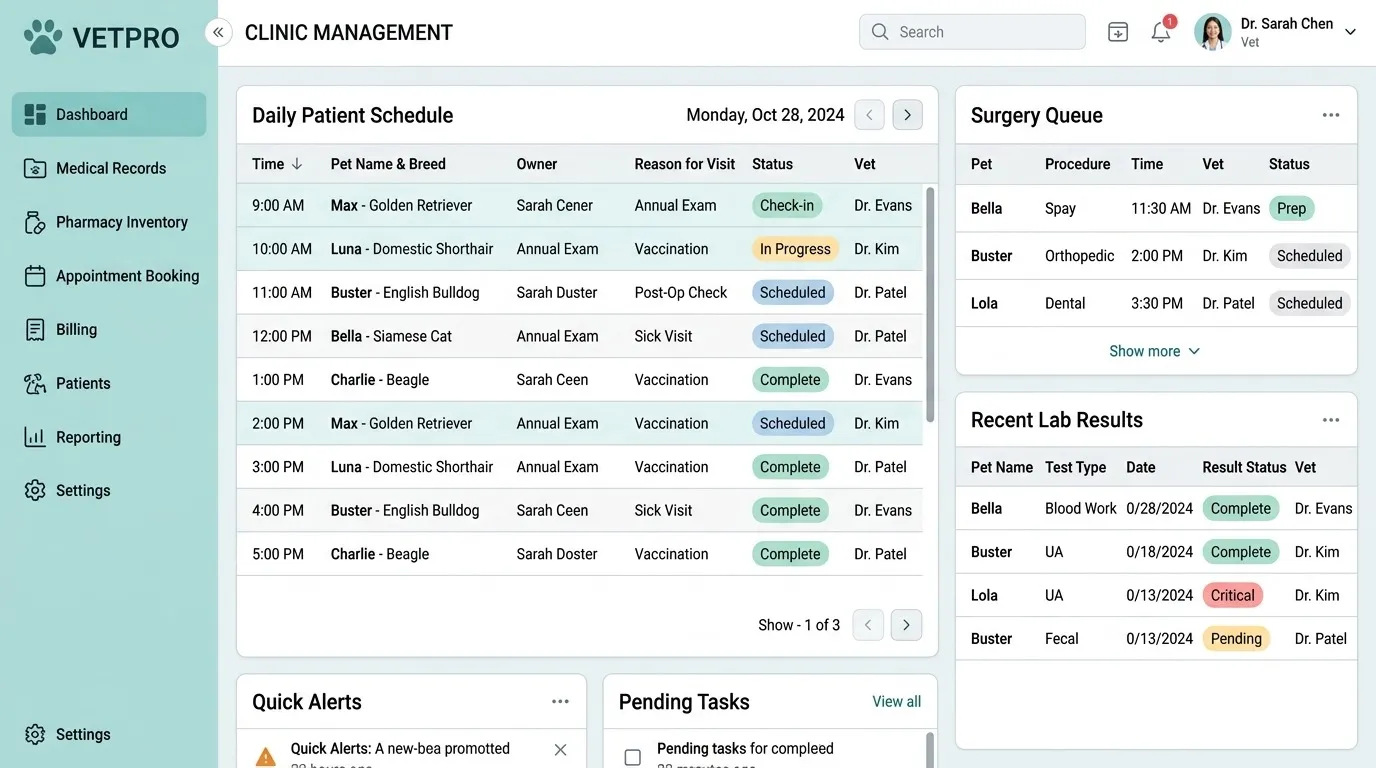Open Pharmacy Inventory menu item
This screenshot has height=768, width=1376.
tap(109, 222)
